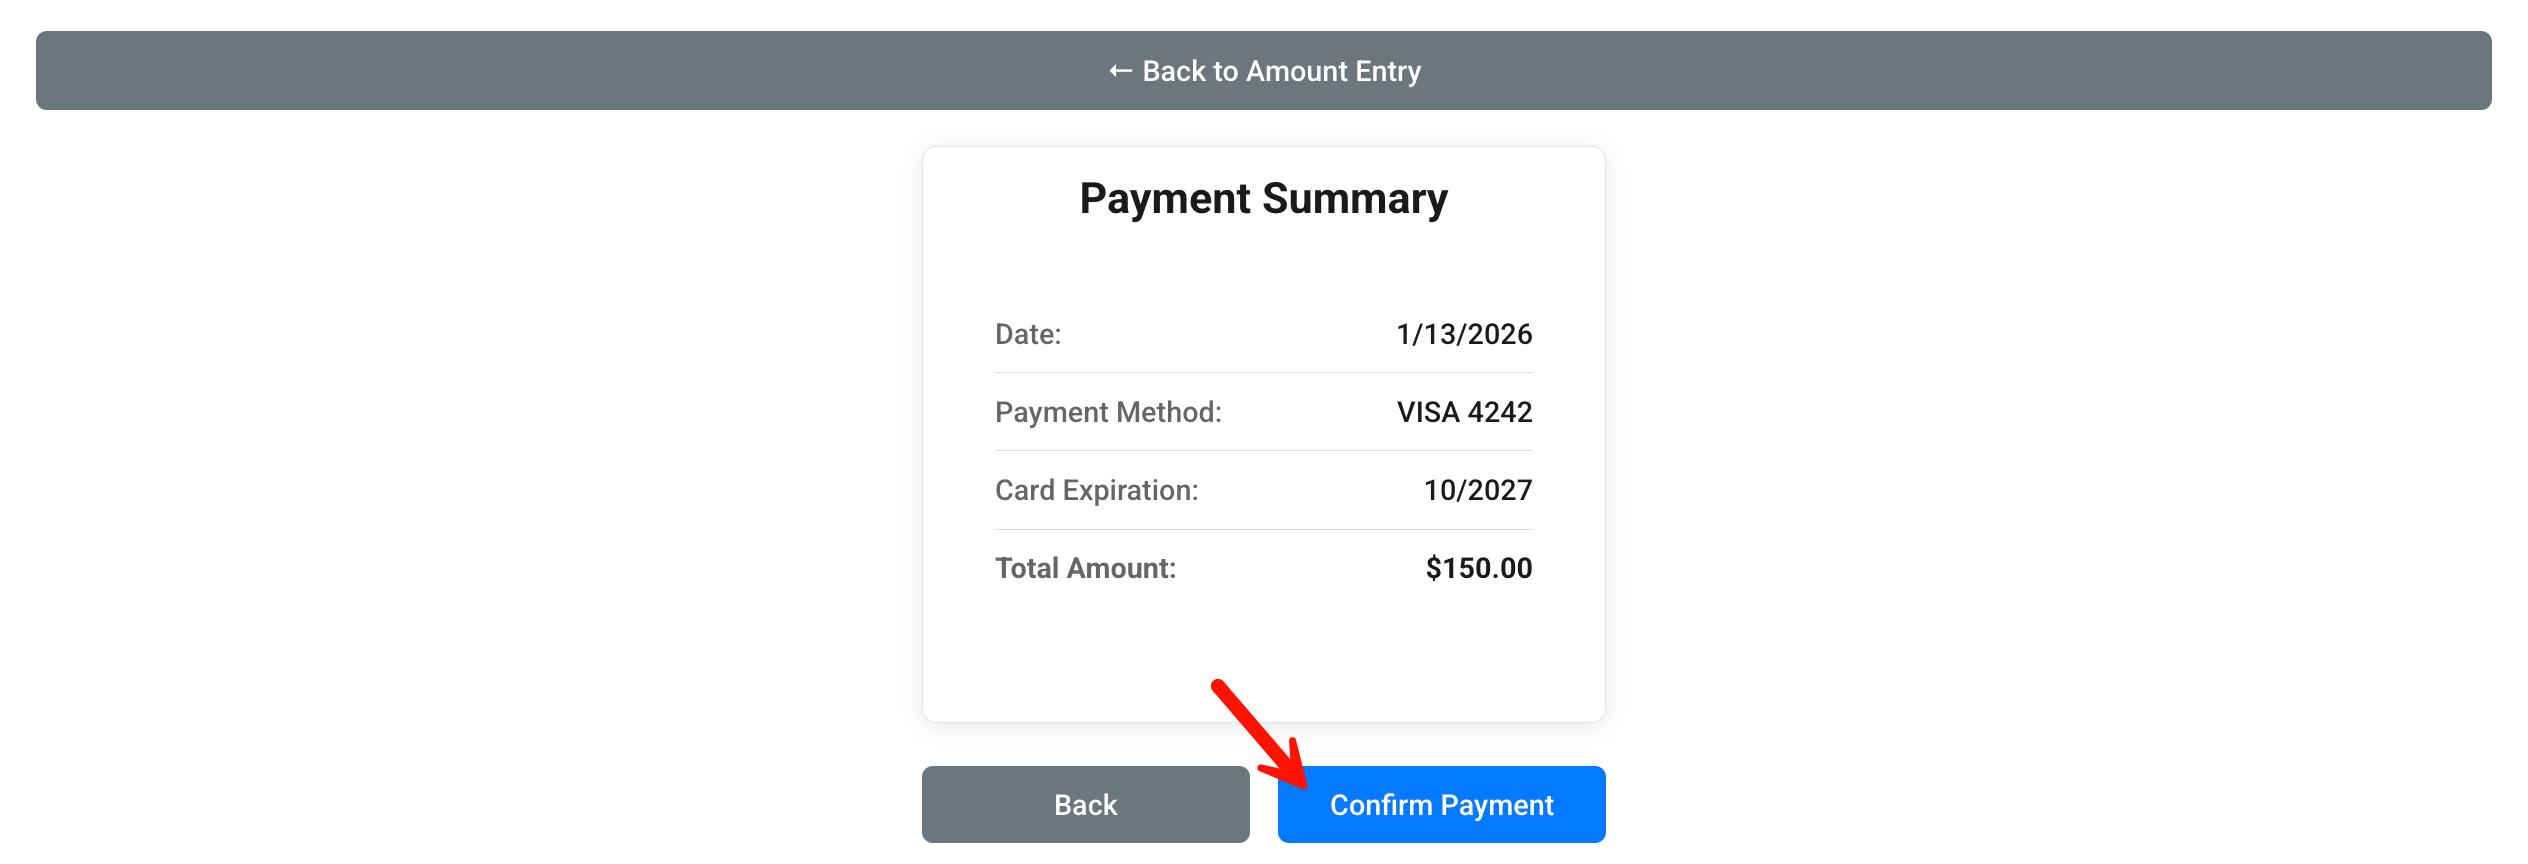Select the $150.00 total amount value

click(1479, 568)
